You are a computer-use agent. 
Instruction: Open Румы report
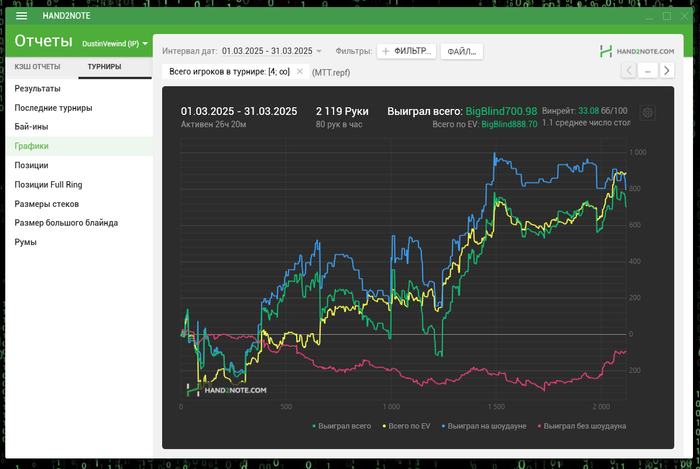[79, 242]
